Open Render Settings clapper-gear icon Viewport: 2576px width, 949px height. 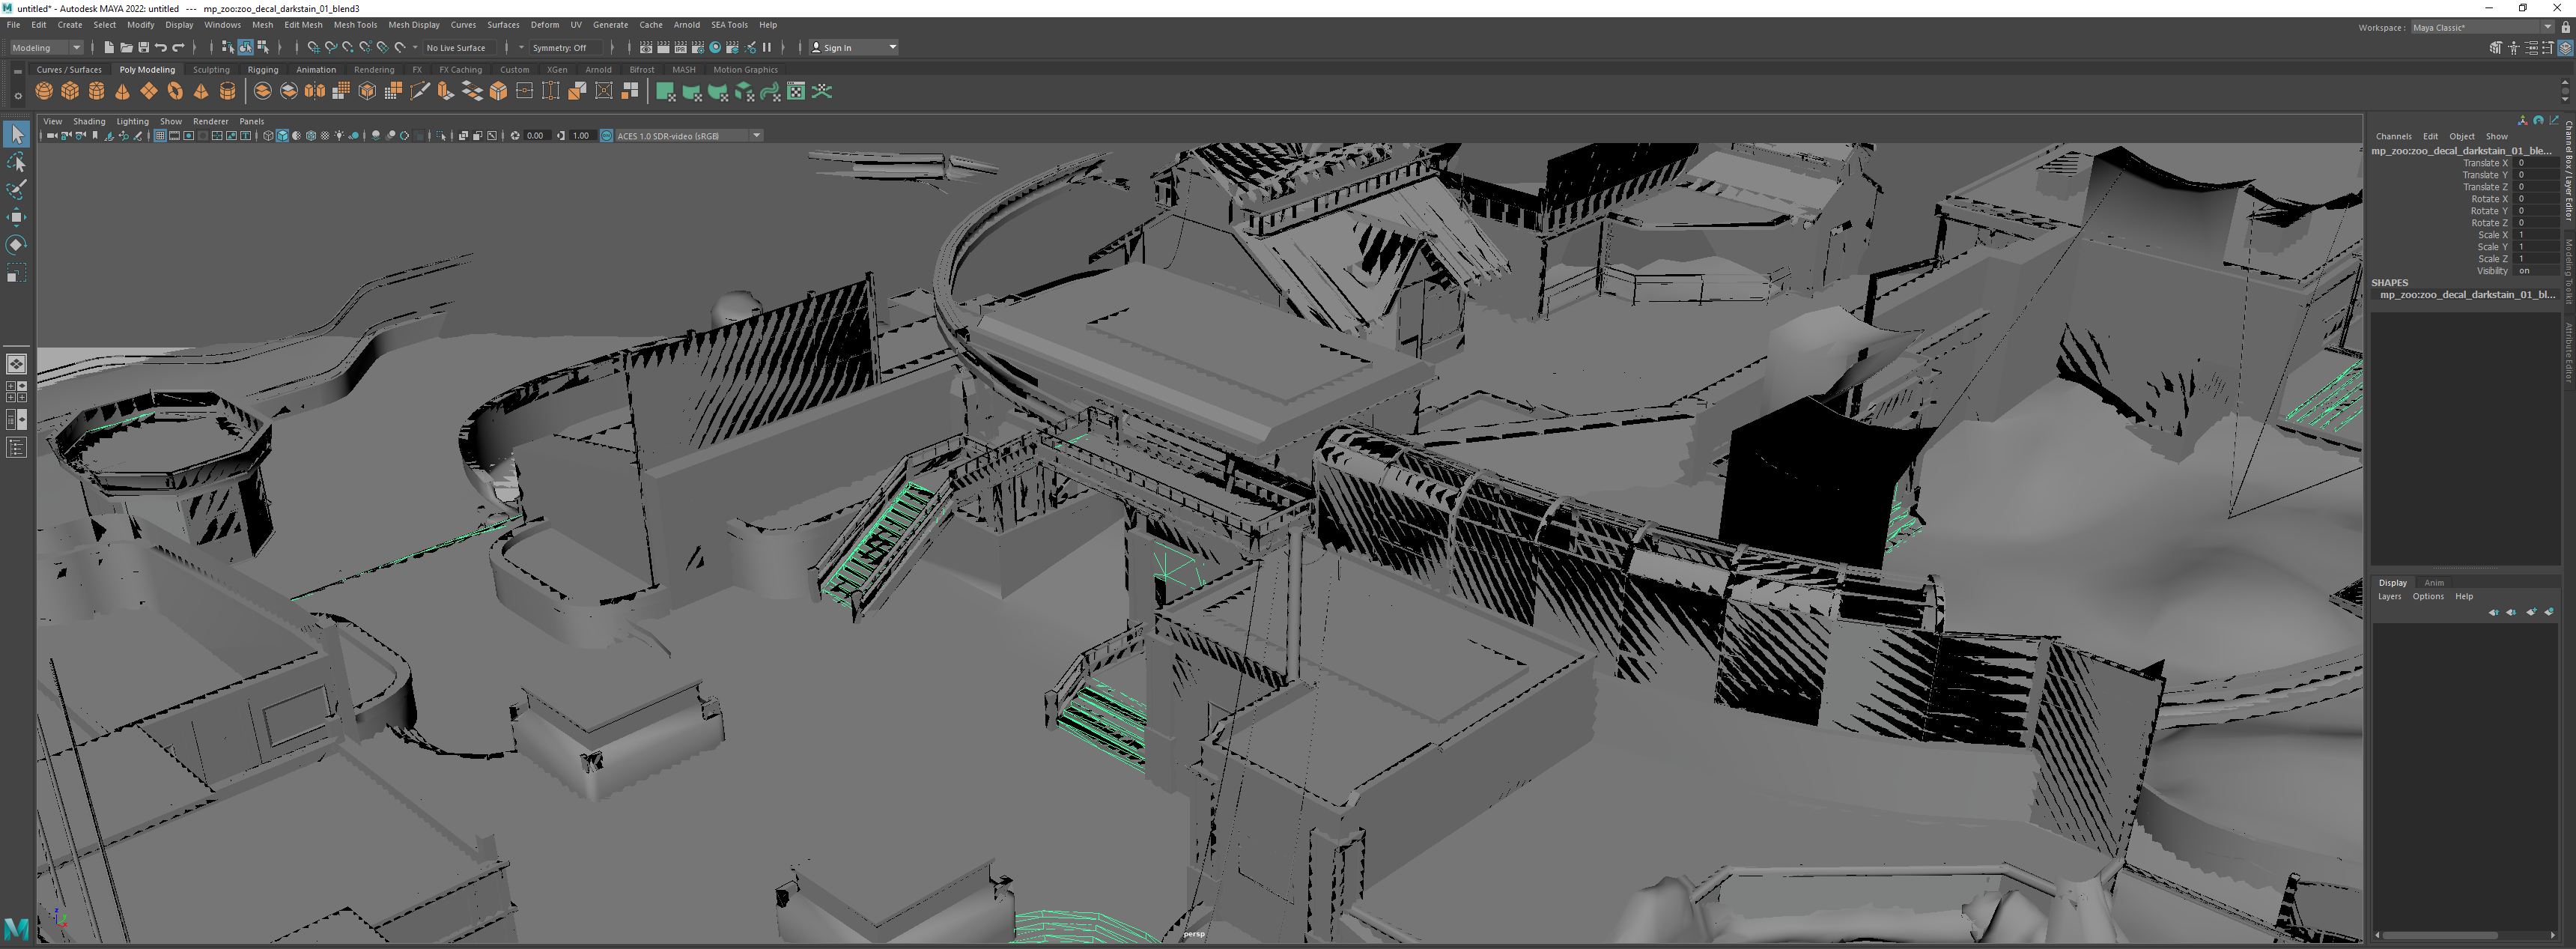(x=698, y=47)
